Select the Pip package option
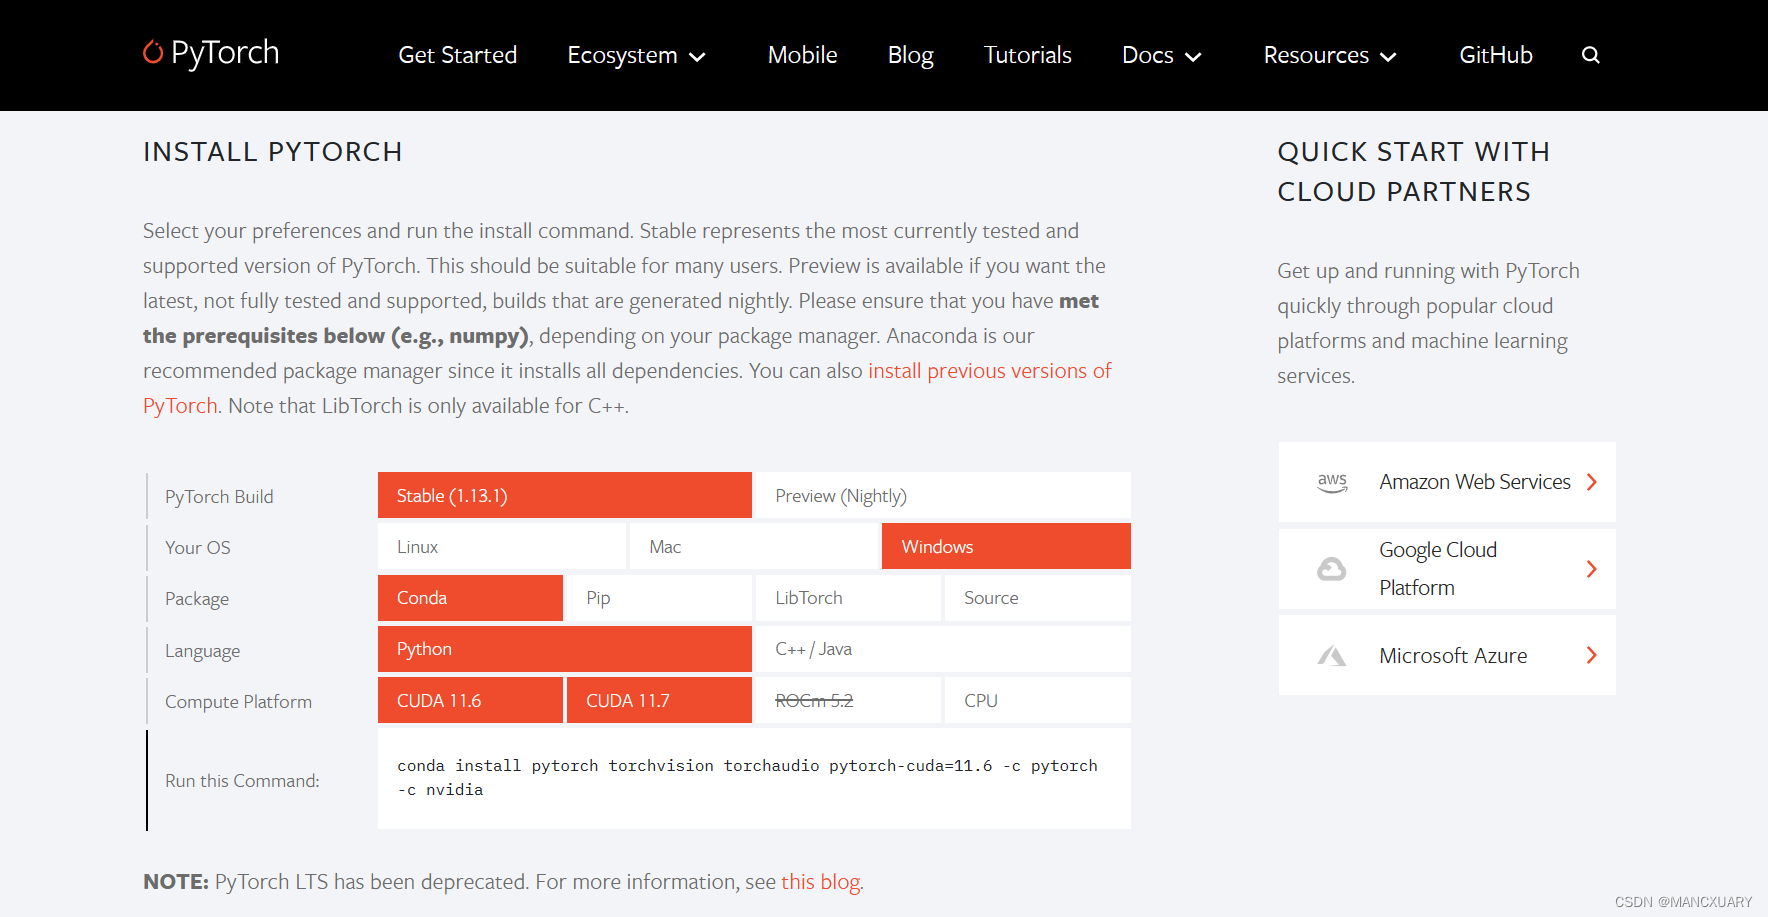Viewport: 1768px width, 917px height. point(659,598)
